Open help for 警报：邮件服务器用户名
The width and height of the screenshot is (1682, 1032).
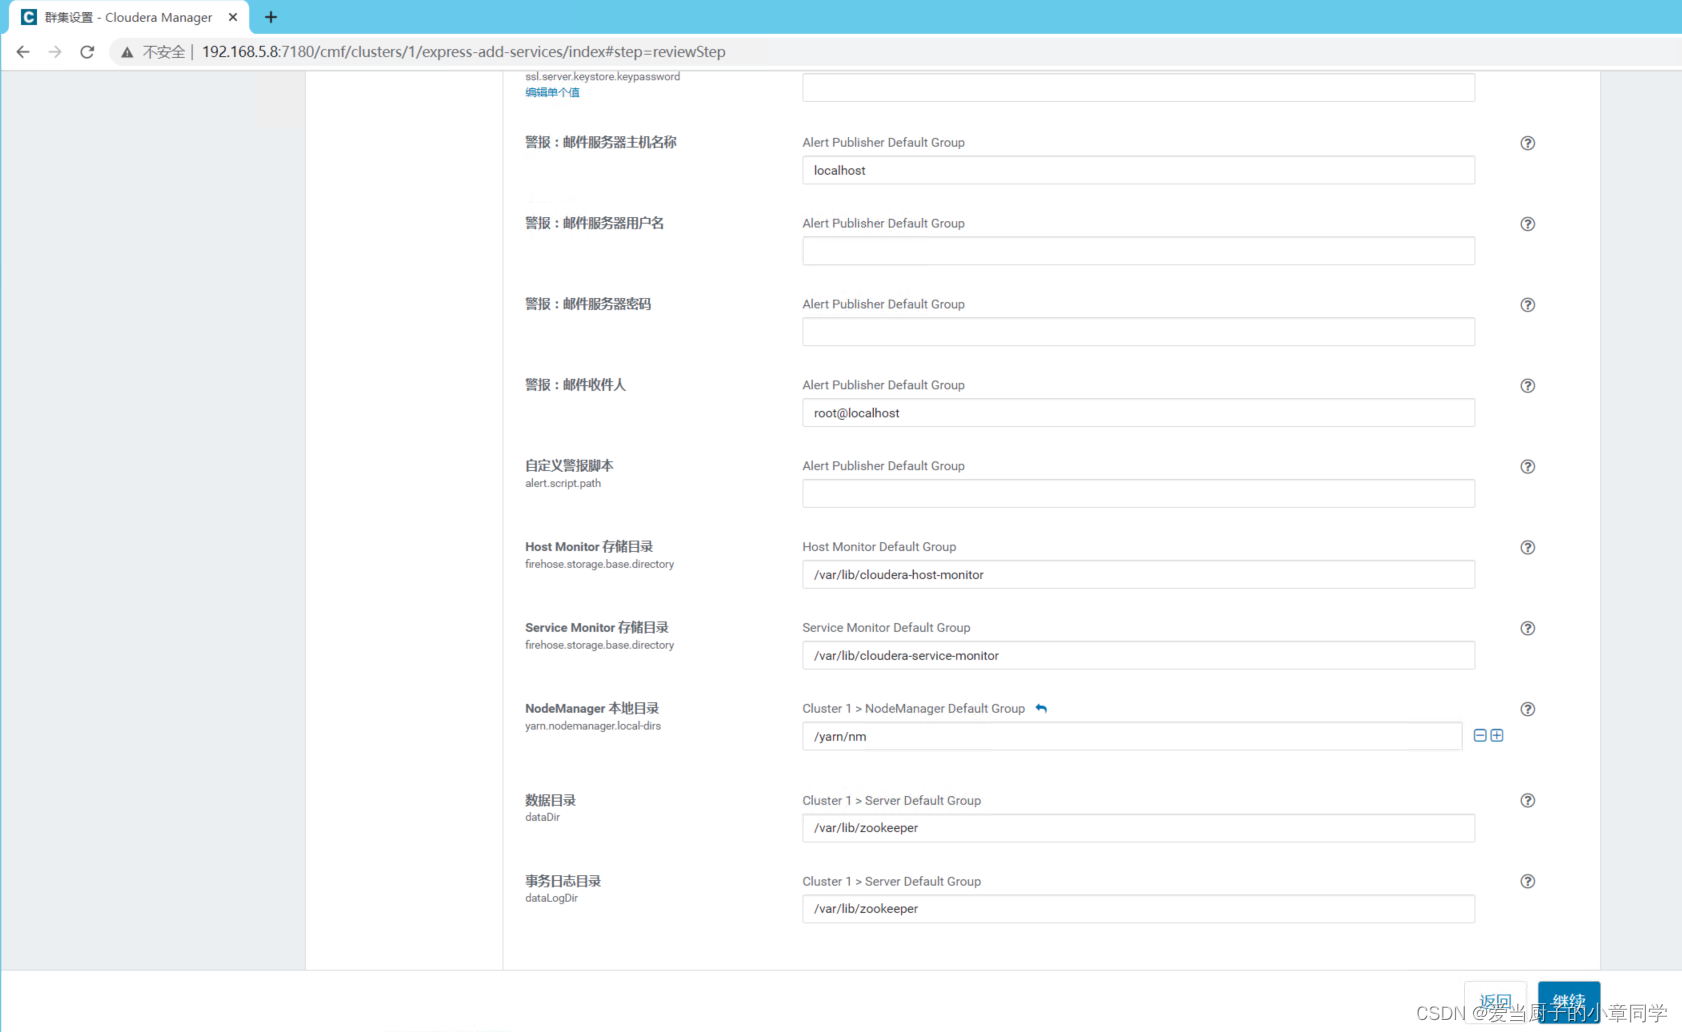(x=1527, y=224)
